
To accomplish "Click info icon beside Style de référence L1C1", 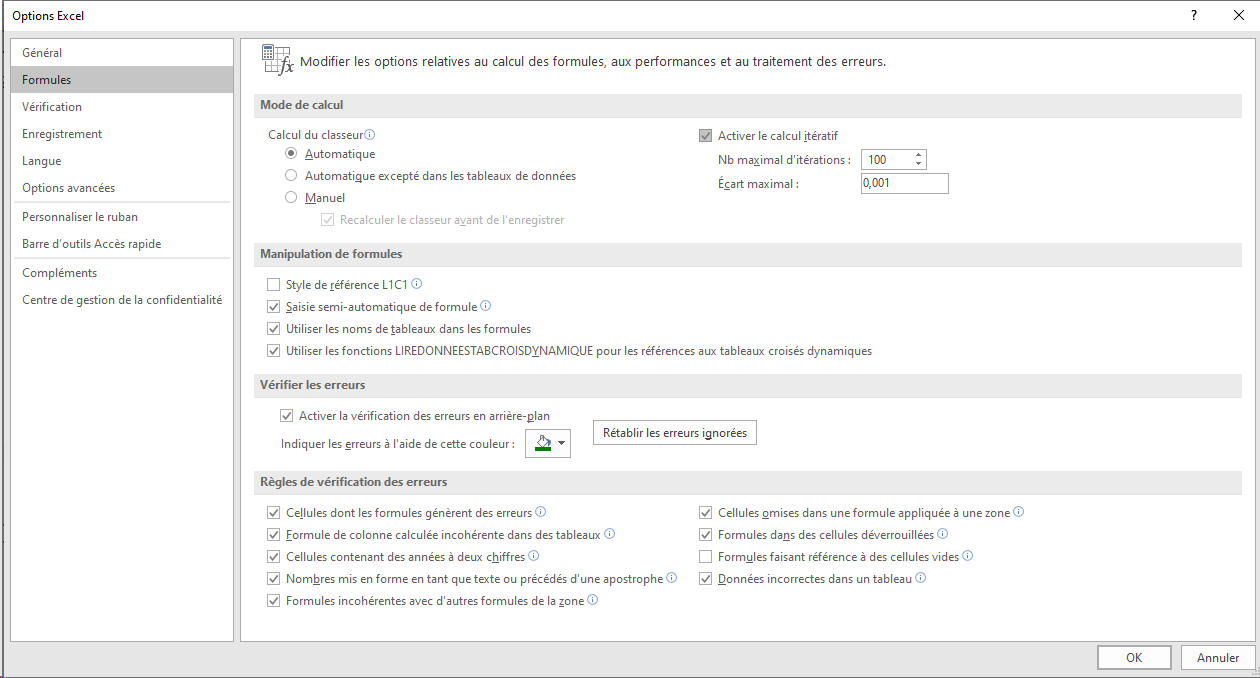I will (417, 284).
